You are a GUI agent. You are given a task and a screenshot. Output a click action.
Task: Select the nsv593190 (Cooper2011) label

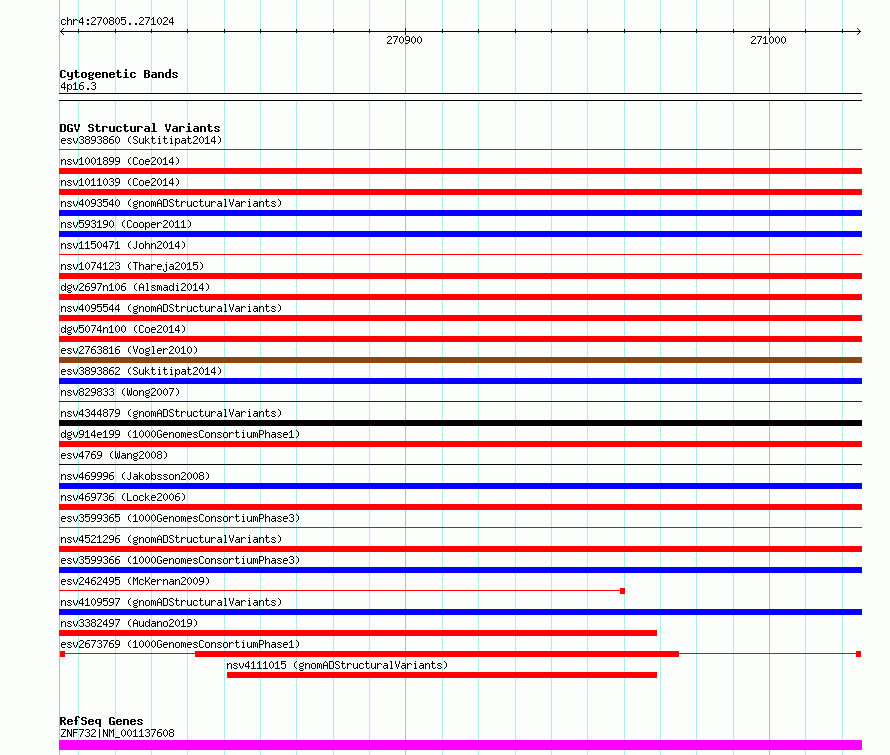tap(126, 224)
